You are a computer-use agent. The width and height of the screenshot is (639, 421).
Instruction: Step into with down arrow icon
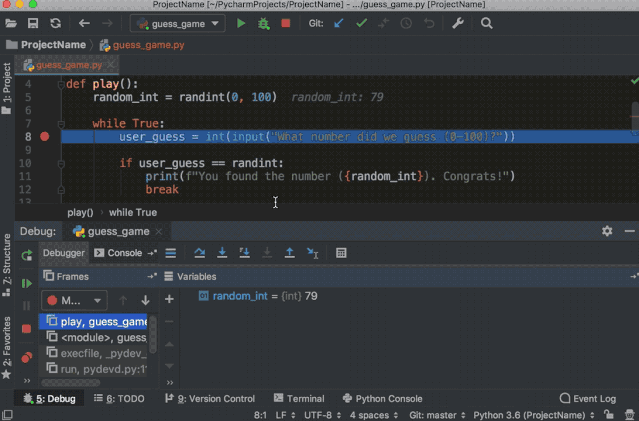(222, 253)
